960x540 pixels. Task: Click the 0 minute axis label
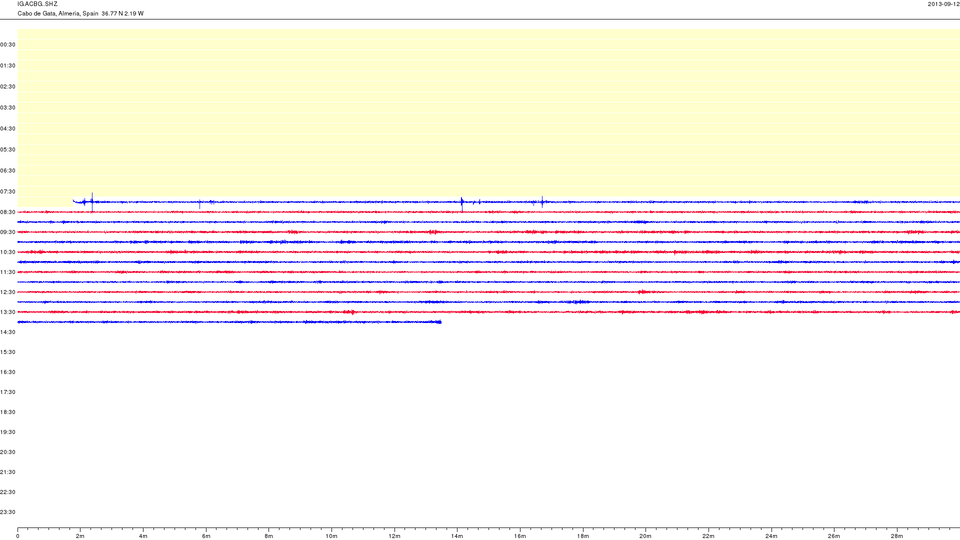point(18,536)
